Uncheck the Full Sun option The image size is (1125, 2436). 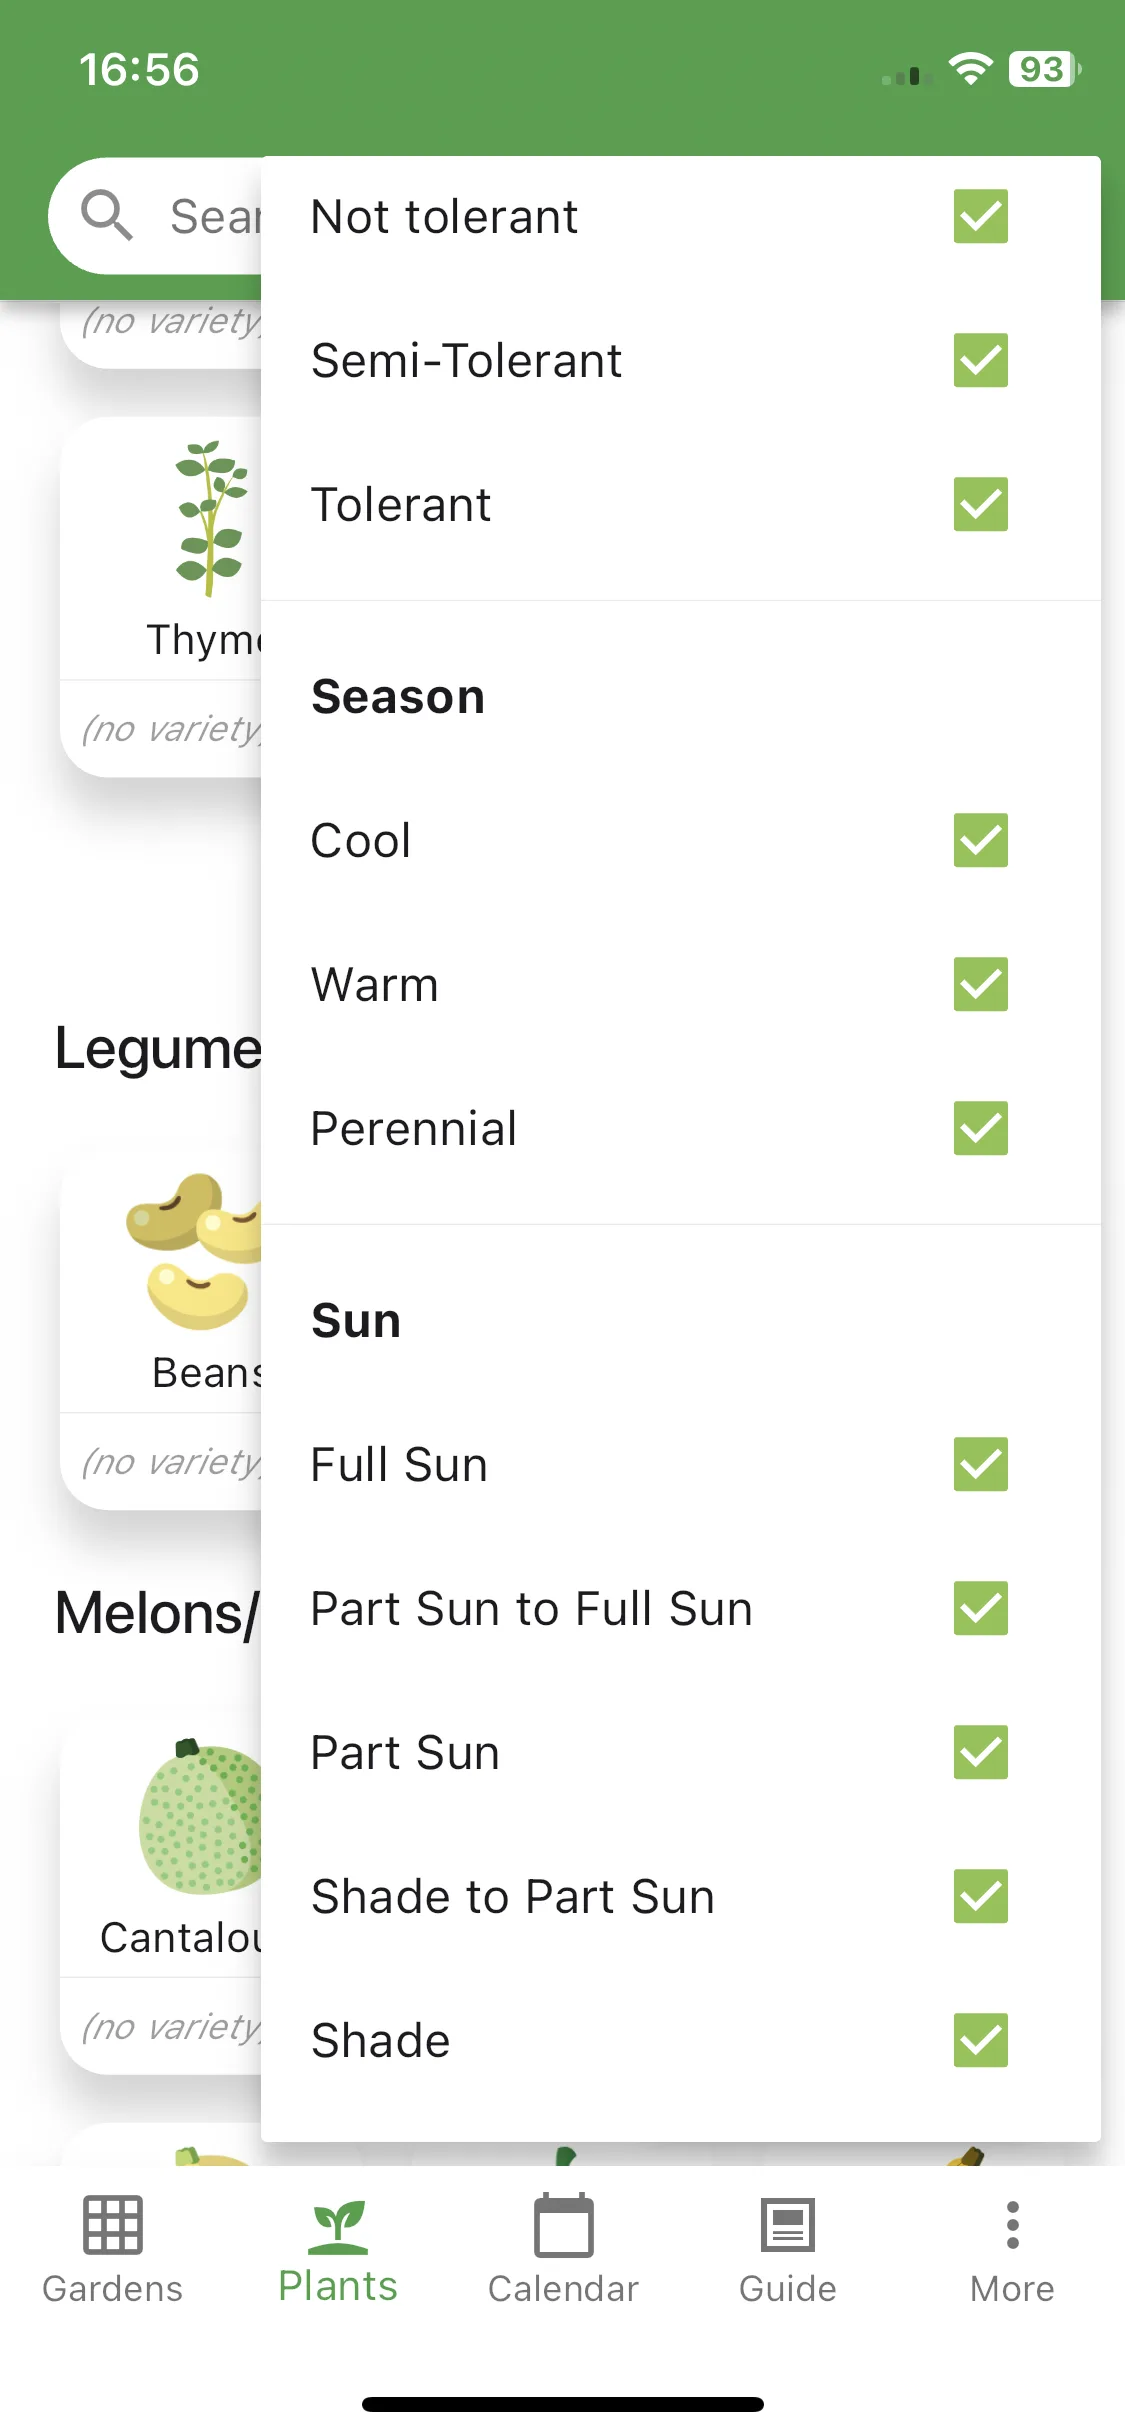click(x=980, y=1464)
